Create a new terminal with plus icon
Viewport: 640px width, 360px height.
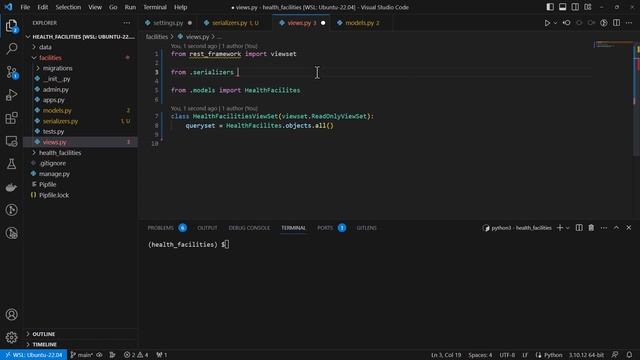click(x=560, y=228)
